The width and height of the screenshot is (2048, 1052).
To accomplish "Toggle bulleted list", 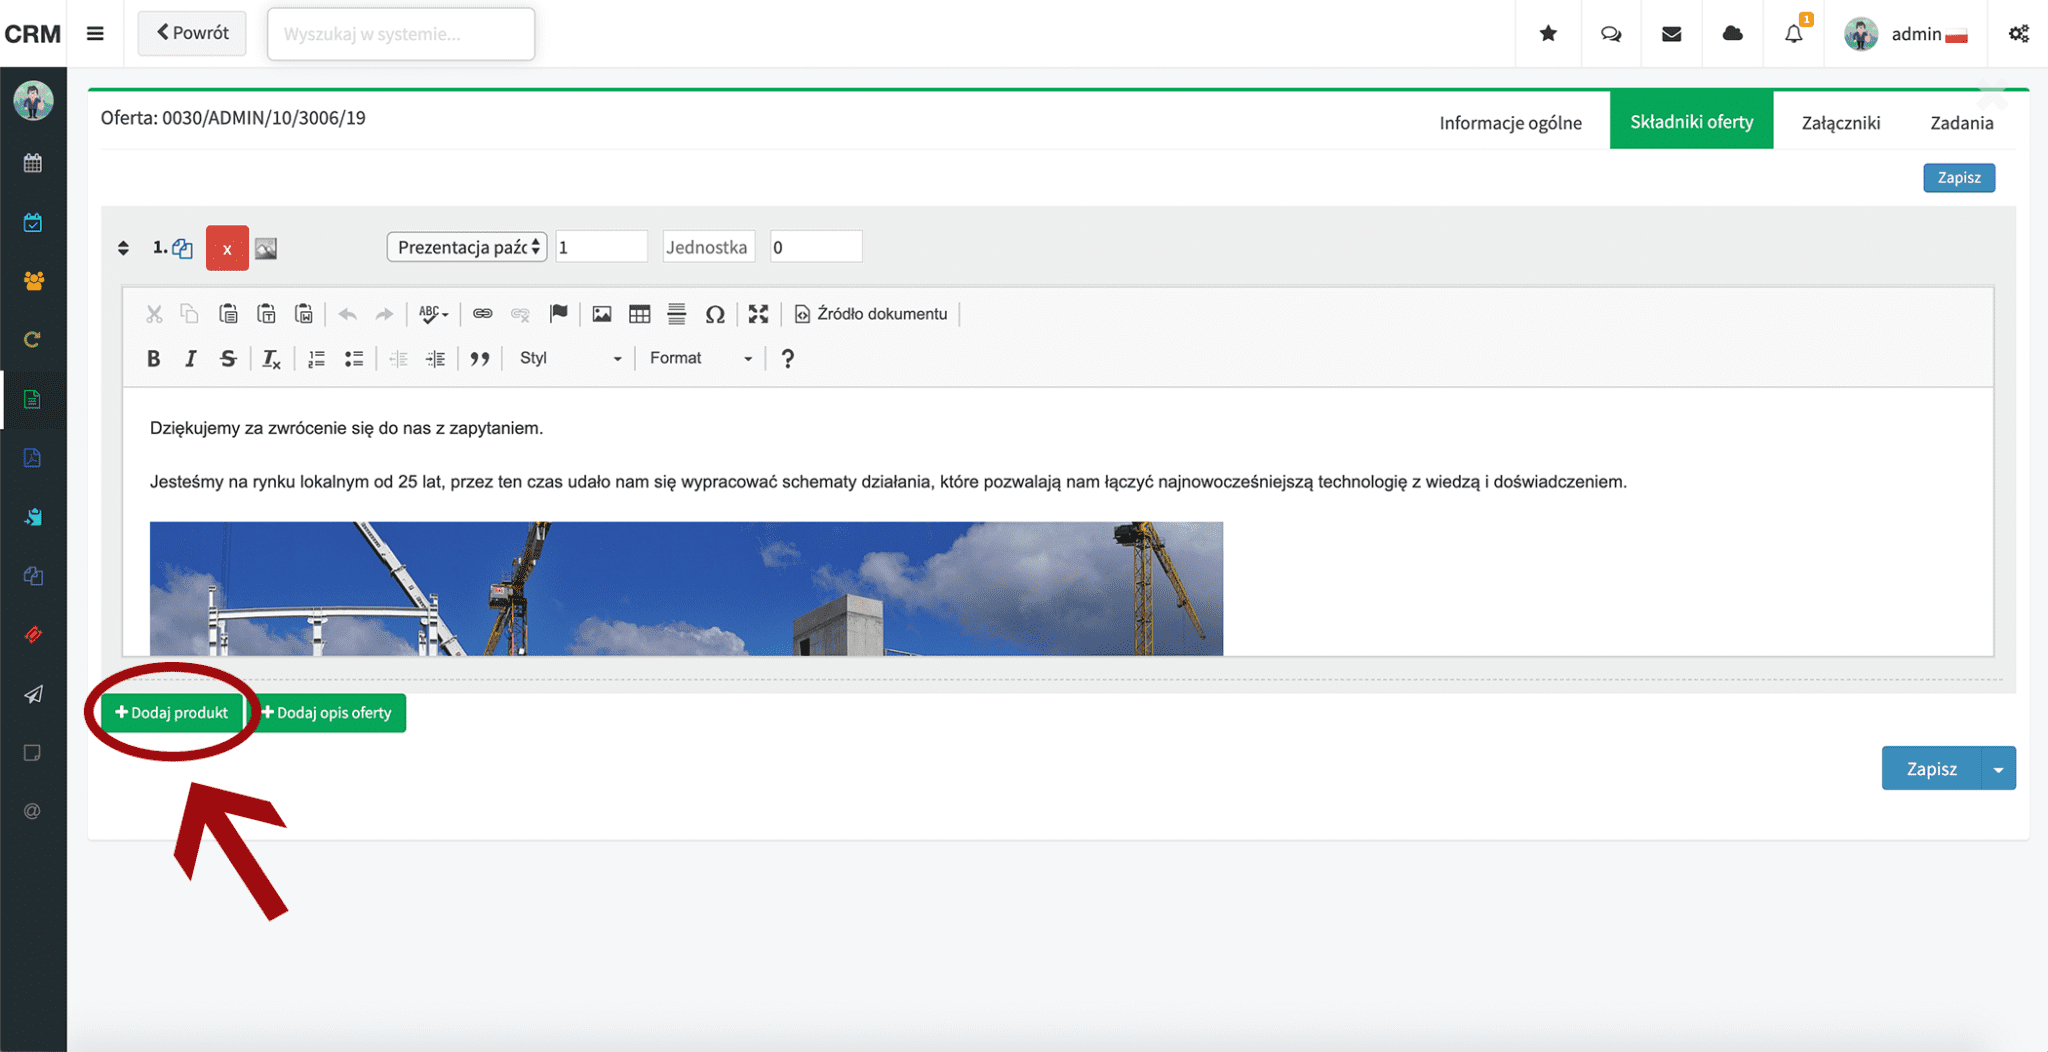I will pos(354,358).
